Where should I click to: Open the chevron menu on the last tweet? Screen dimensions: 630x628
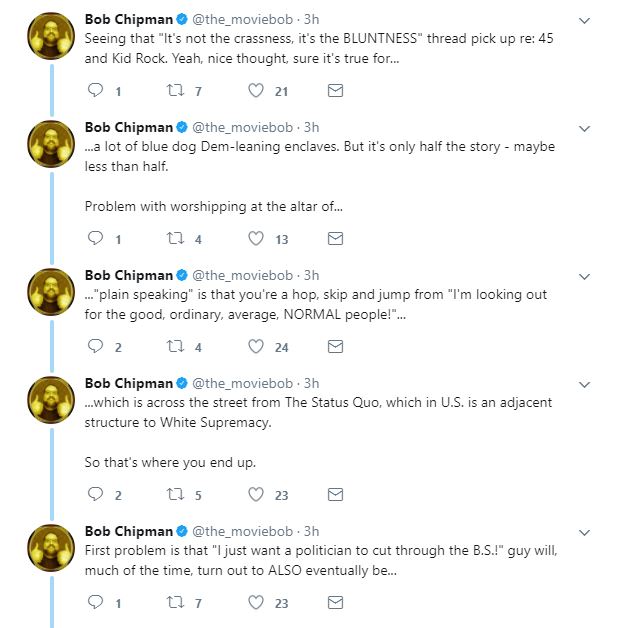click(584, 532)
